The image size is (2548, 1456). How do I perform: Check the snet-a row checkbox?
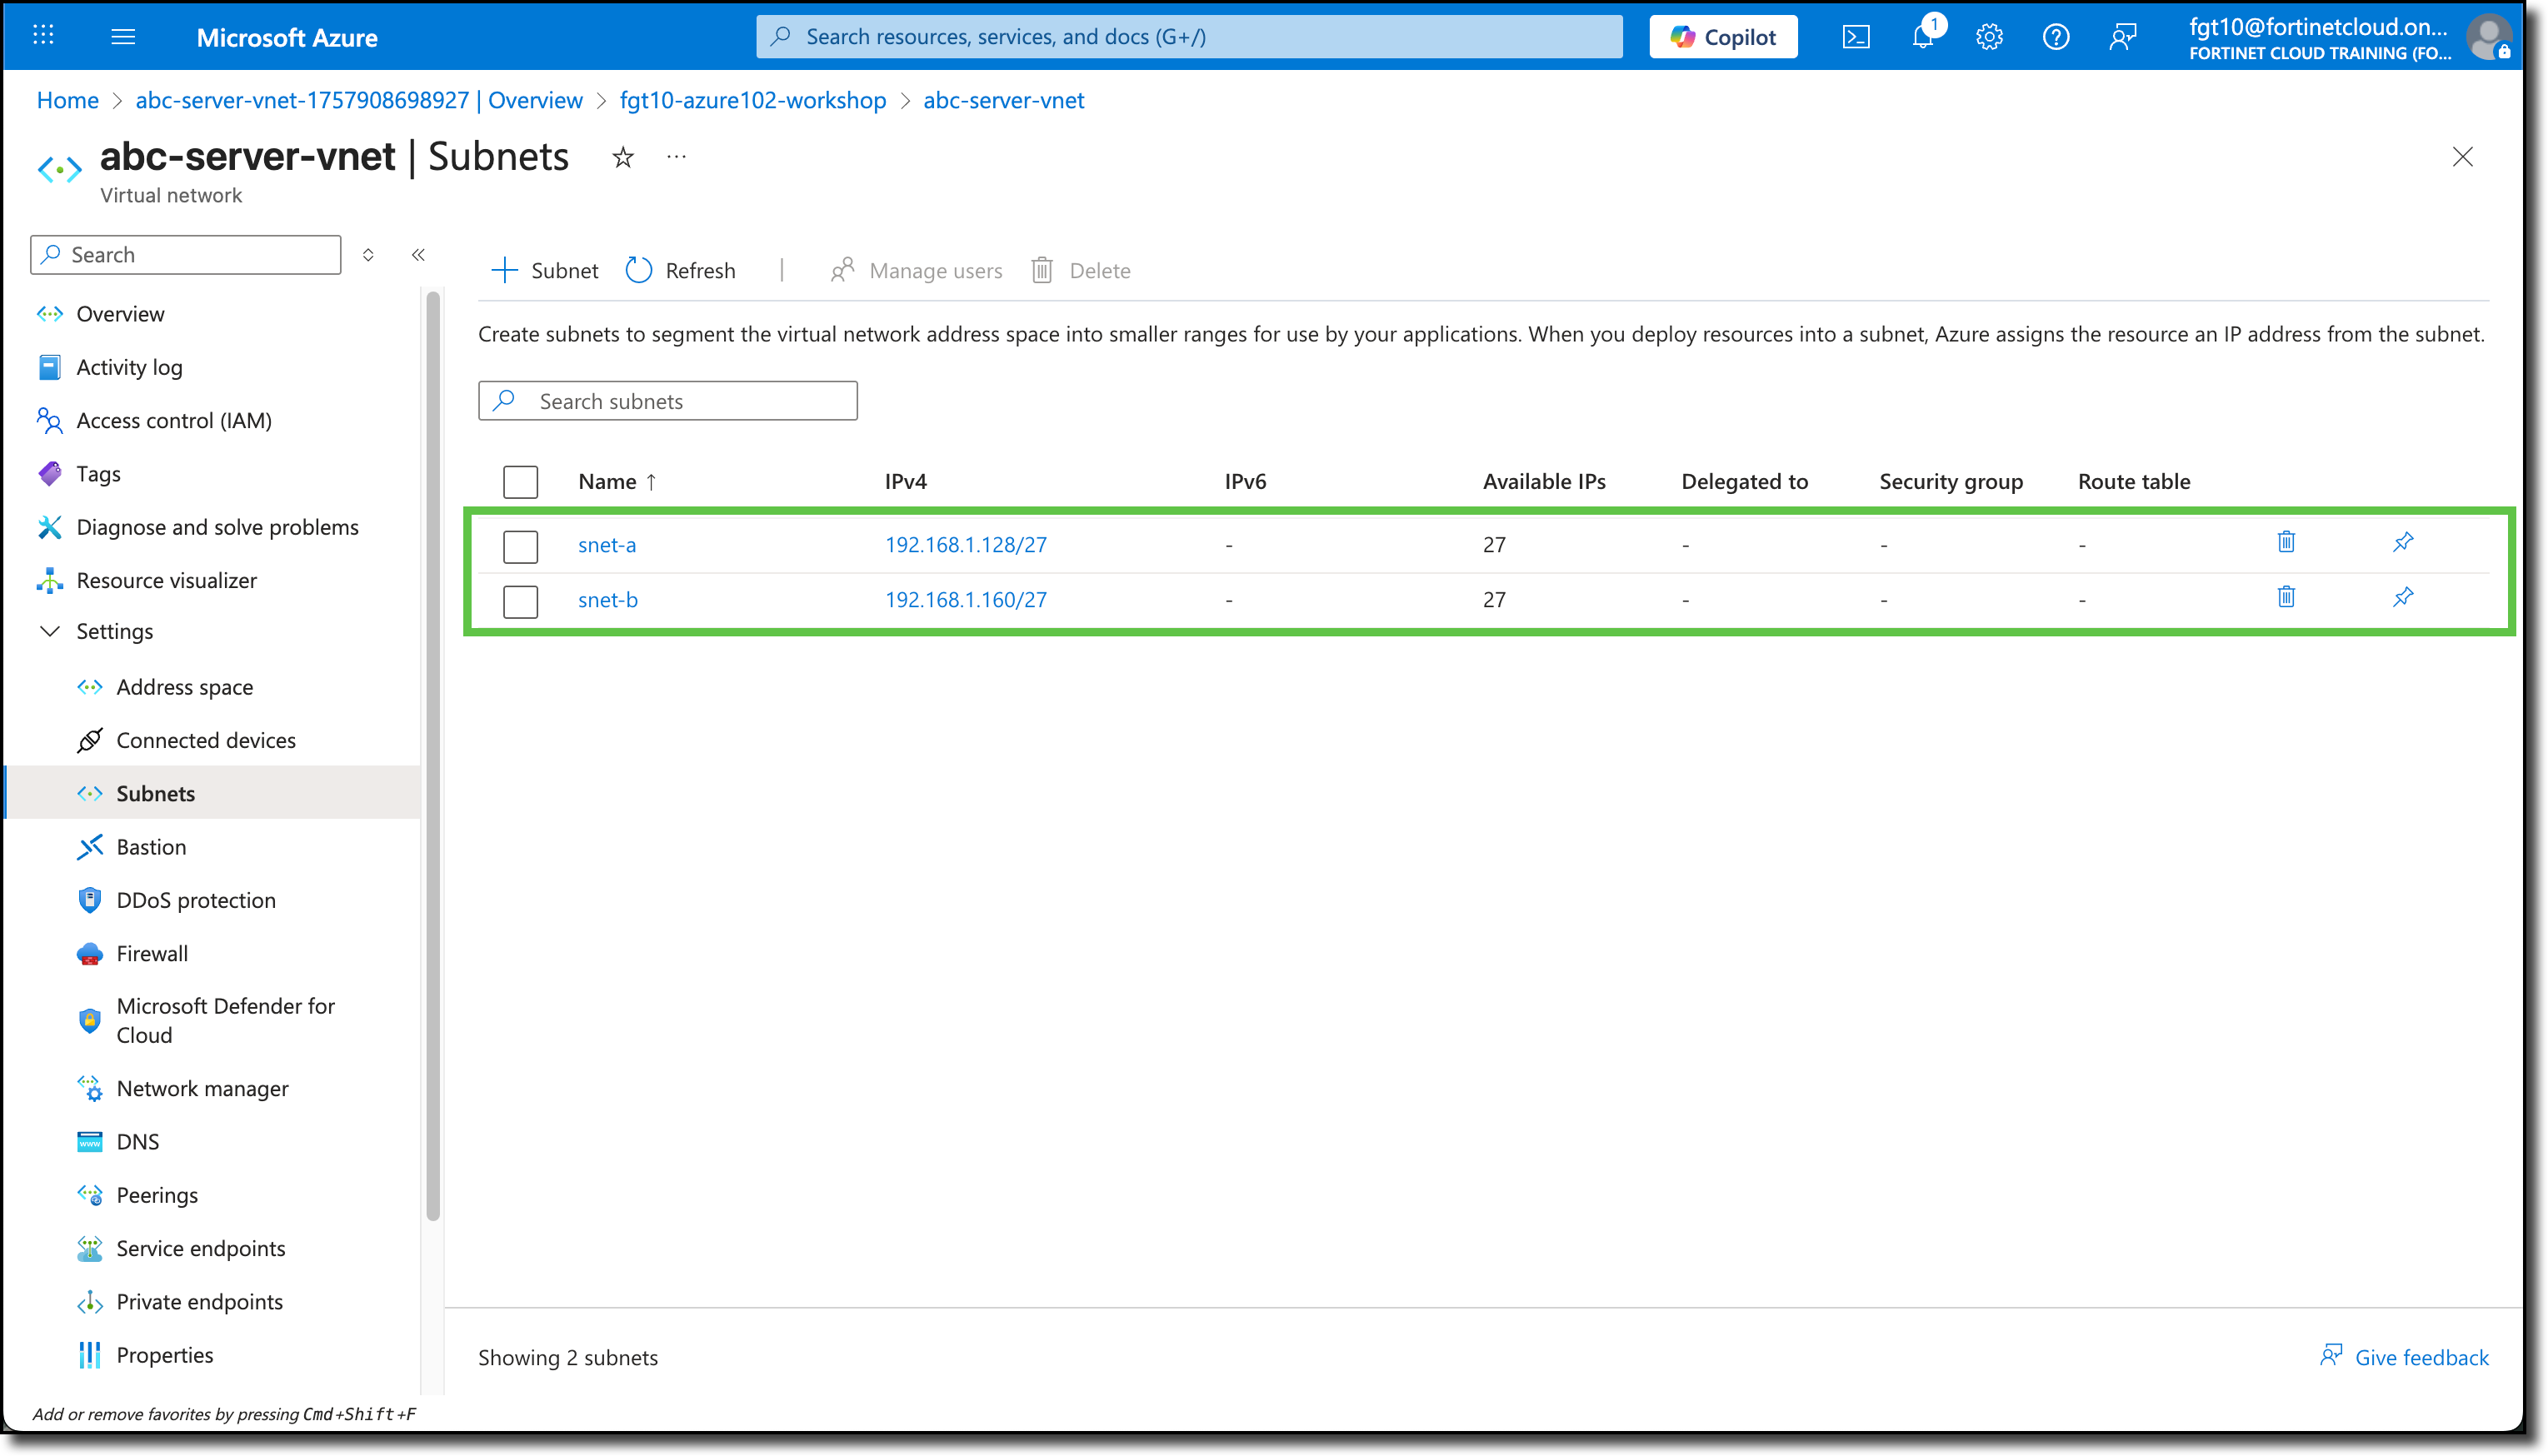pos(520,546)
